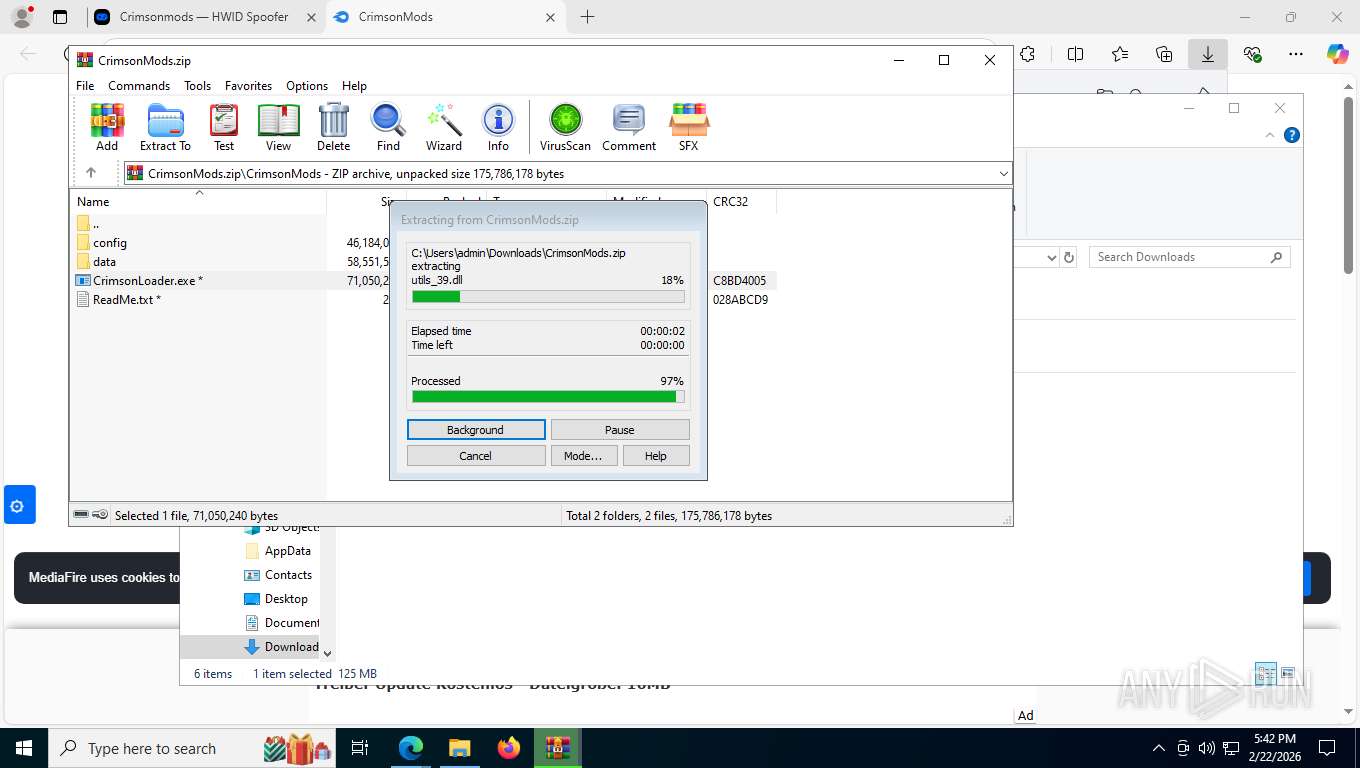Image resolution: width=1360 pixels, height=768 pixels.
Task: Open the Wizard wand icon
Action: click(444, 127)
